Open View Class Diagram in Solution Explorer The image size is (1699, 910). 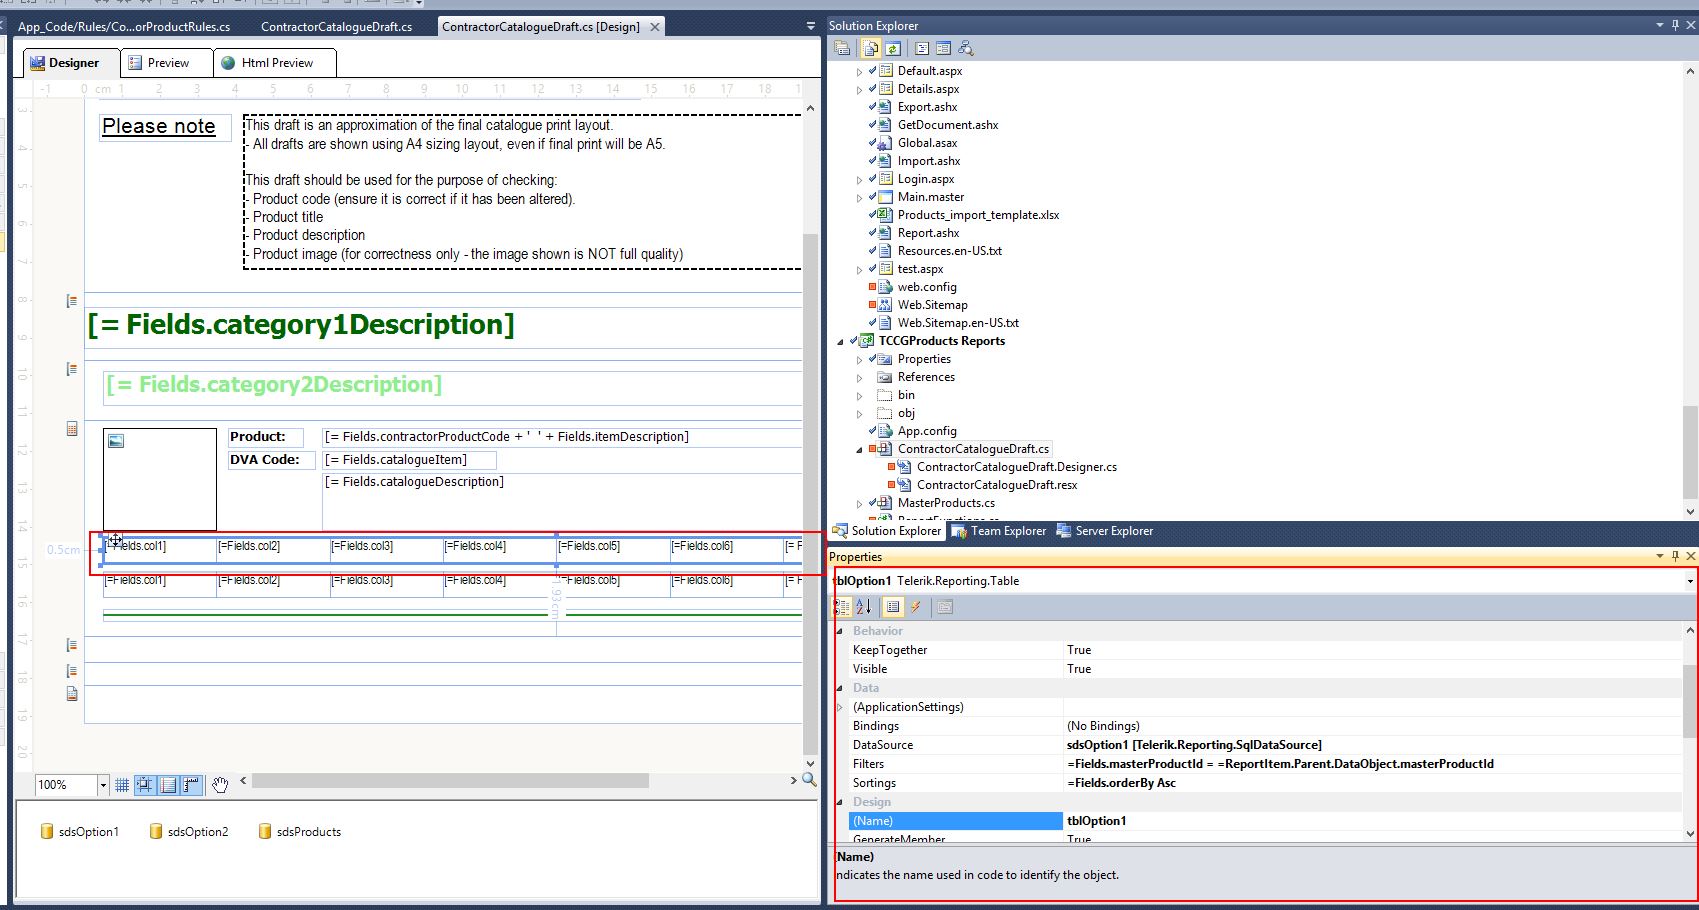coord(965,48)
